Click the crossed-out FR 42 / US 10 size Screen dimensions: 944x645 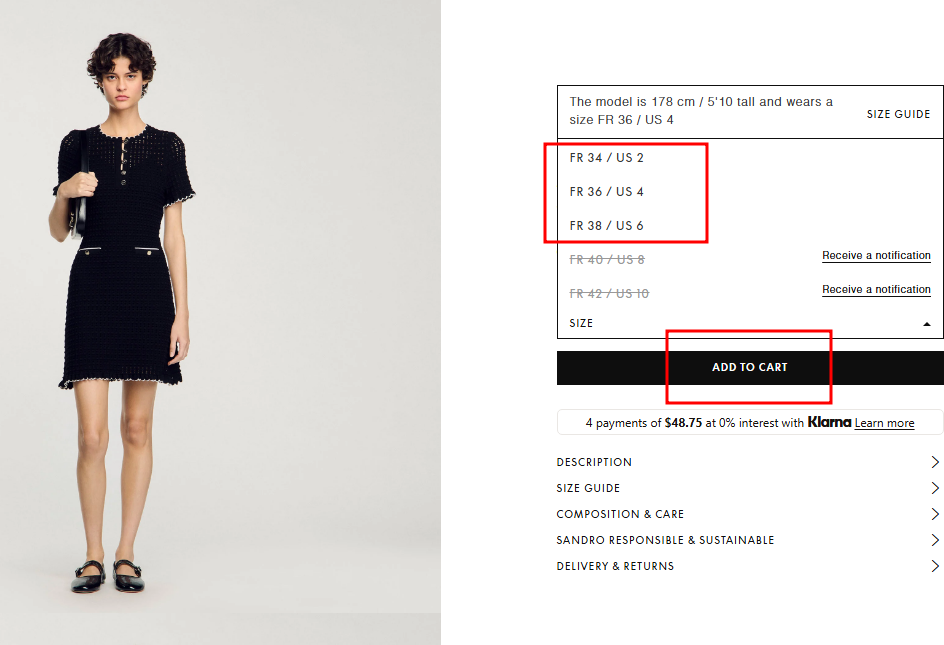tap(609, 293)
